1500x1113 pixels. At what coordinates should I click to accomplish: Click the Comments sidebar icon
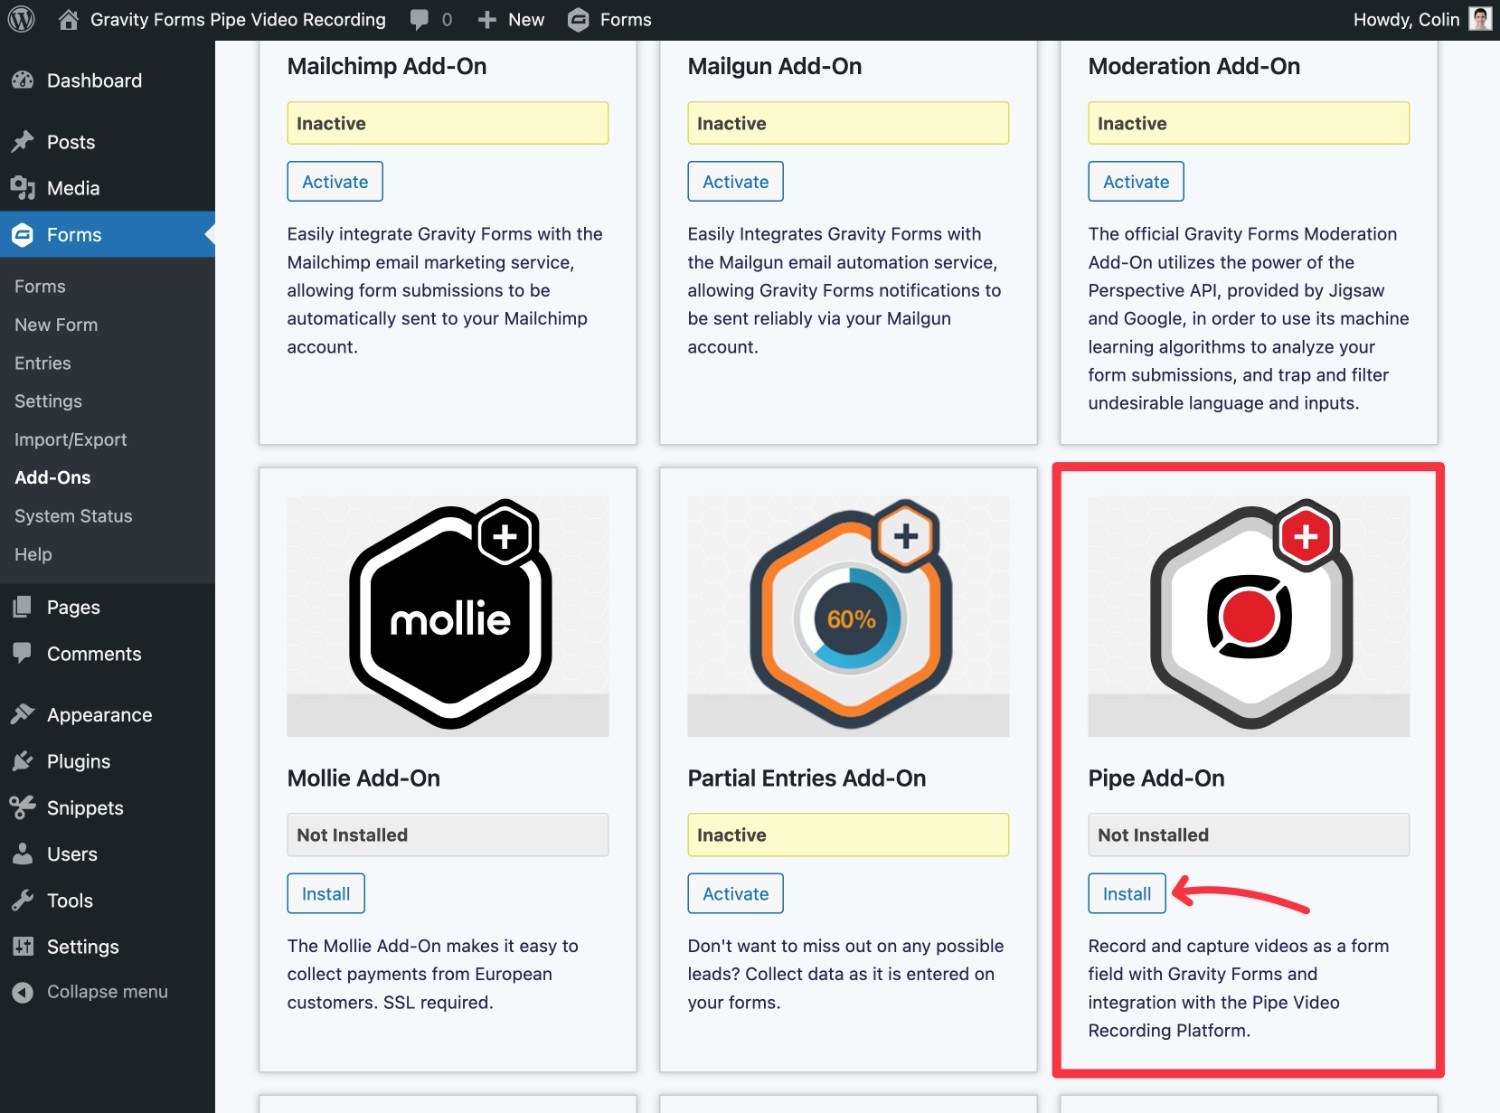coord(23,654)
